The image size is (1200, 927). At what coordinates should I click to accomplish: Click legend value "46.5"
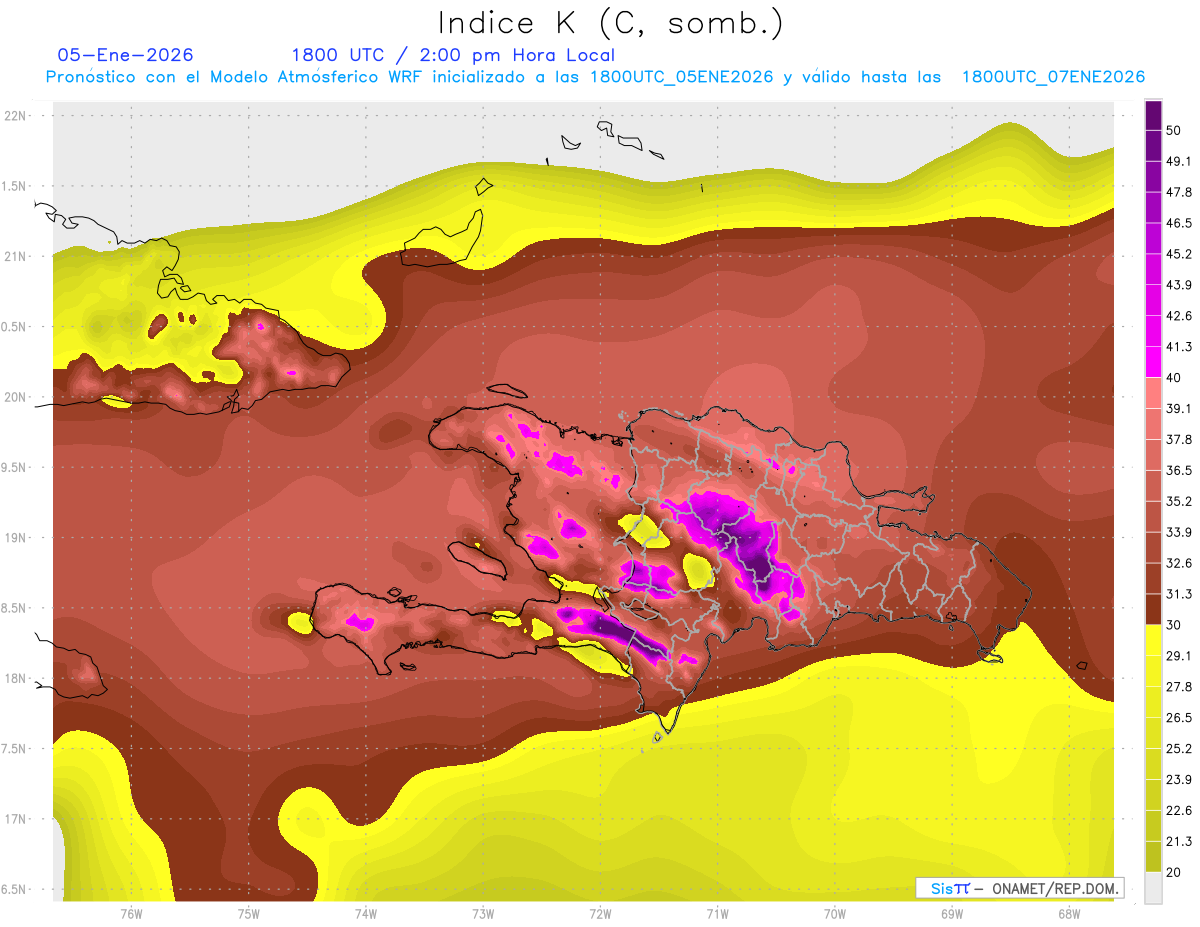coord(1179,223)
